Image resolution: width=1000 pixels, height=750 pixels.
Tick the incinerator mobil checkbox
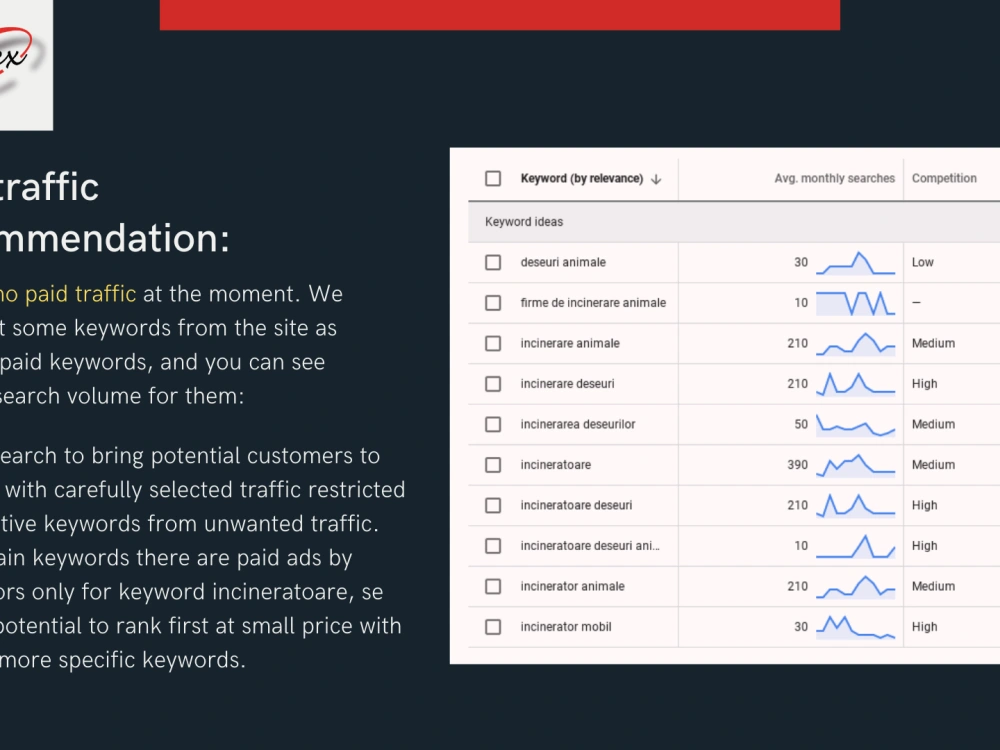coord(493,627)
